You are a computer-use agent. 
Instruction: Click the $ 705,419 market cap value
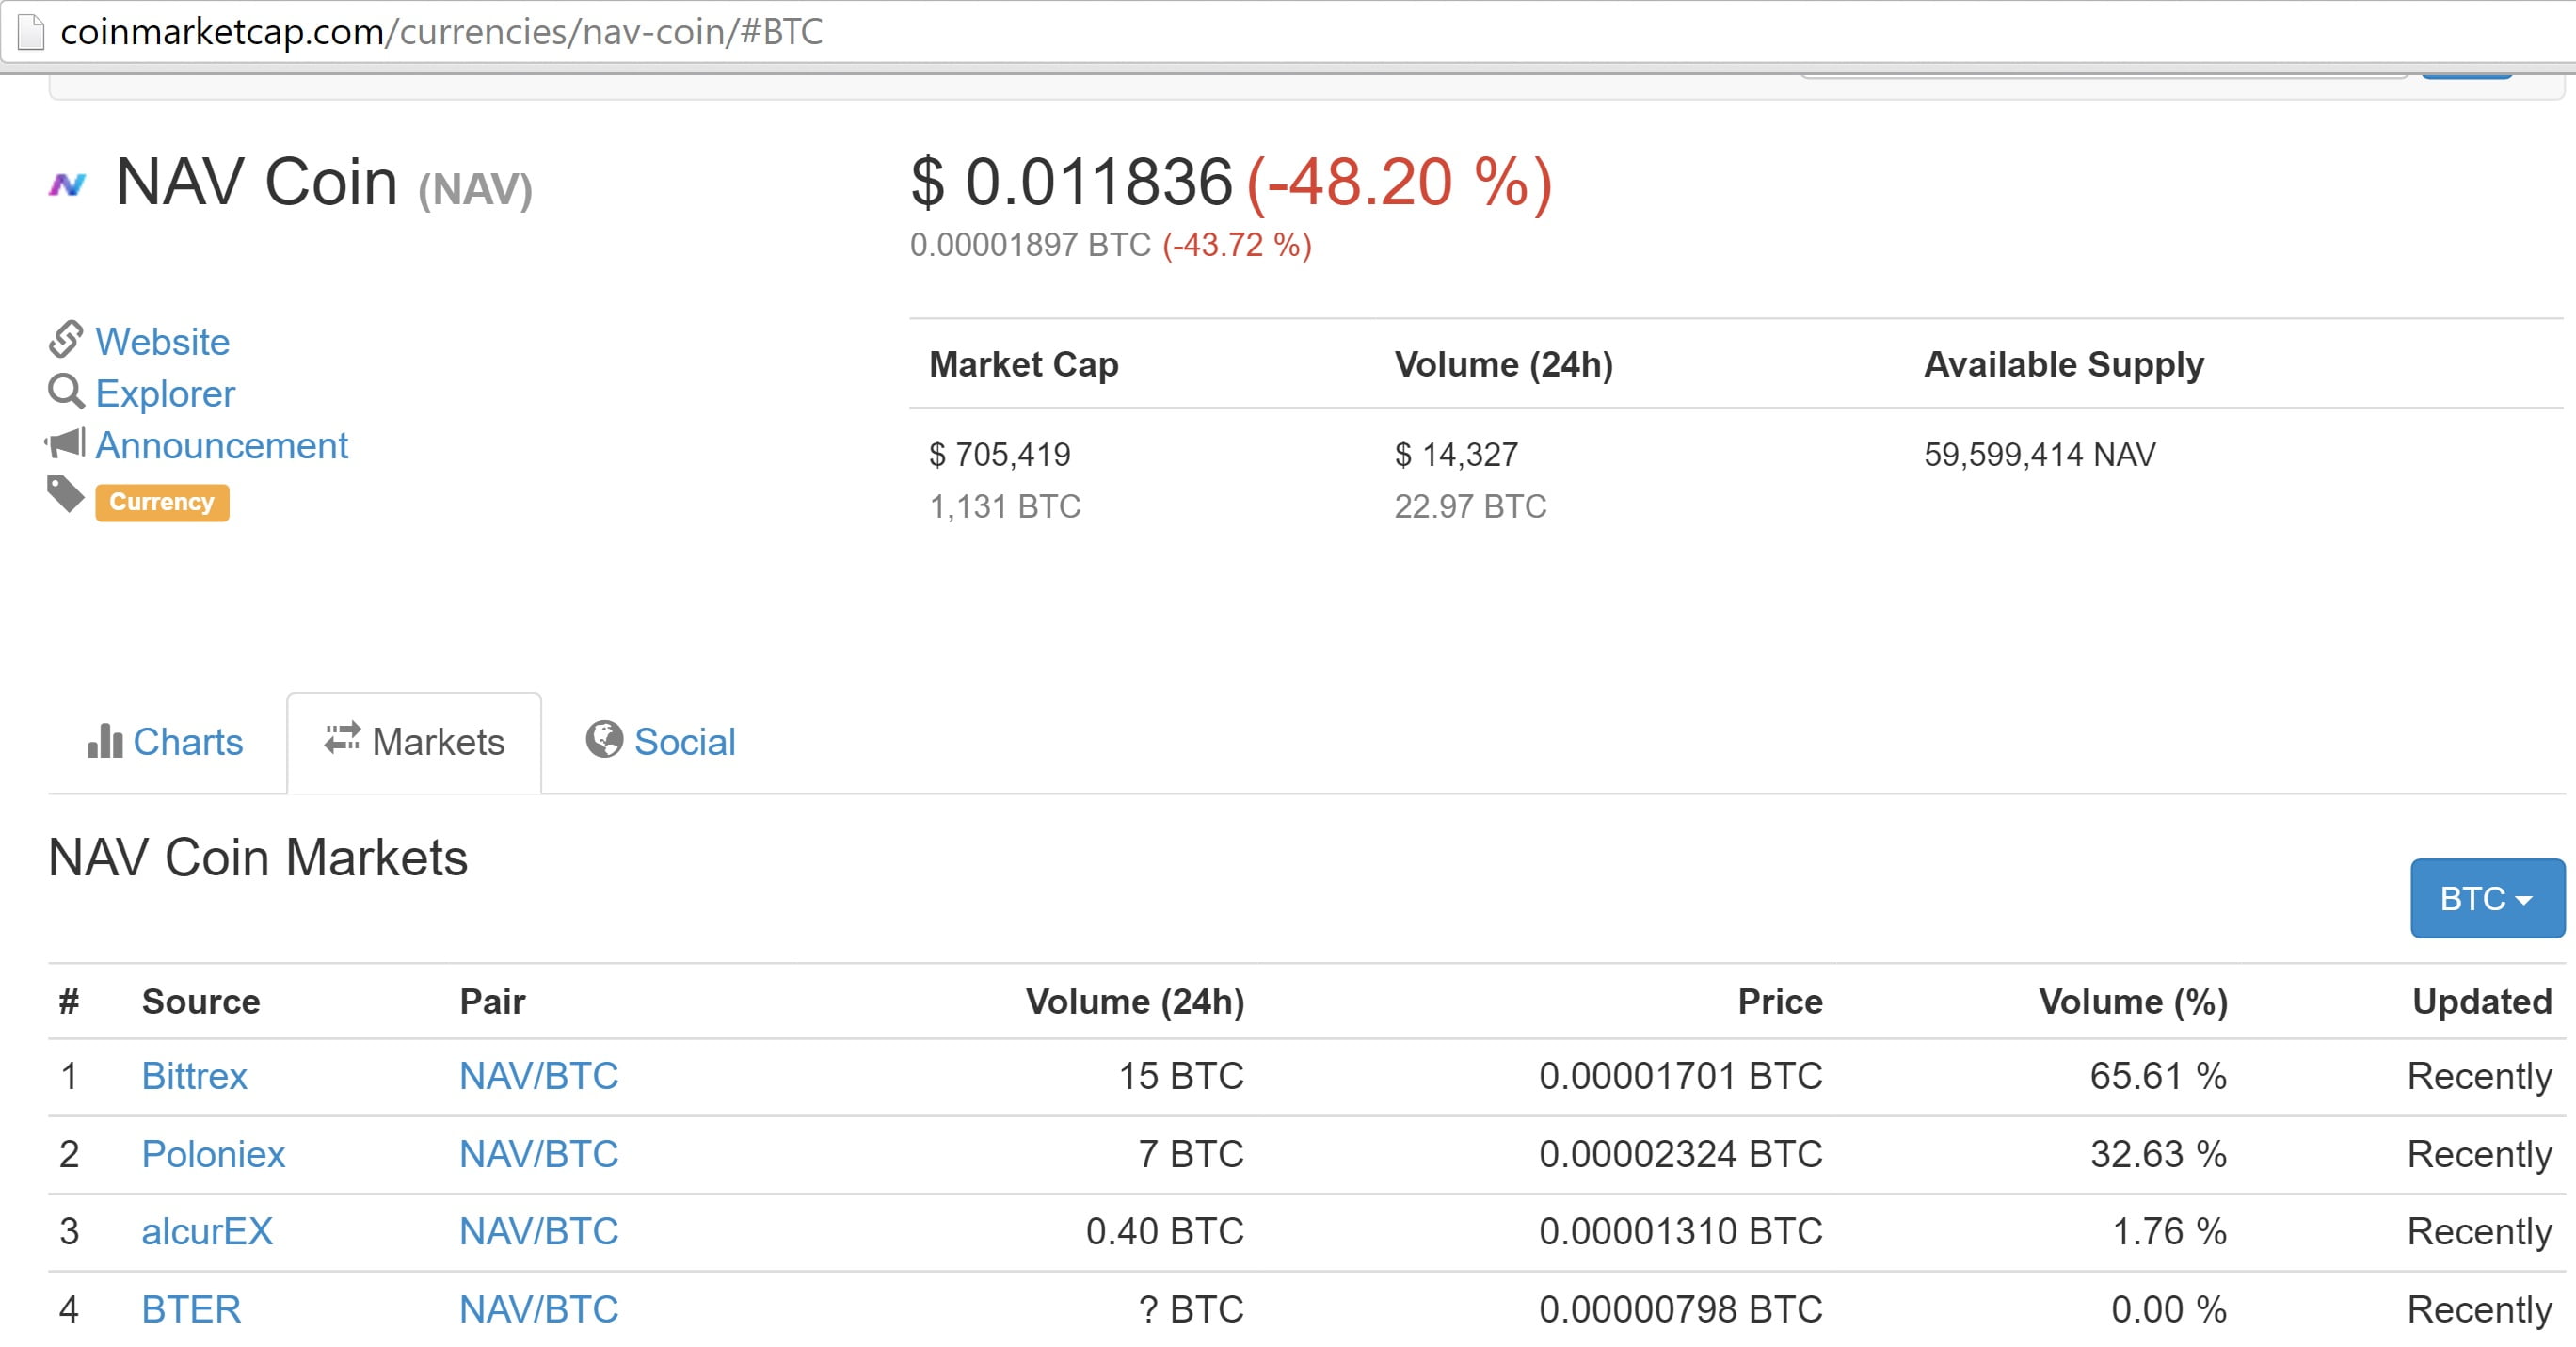(x=1000, y=455)
